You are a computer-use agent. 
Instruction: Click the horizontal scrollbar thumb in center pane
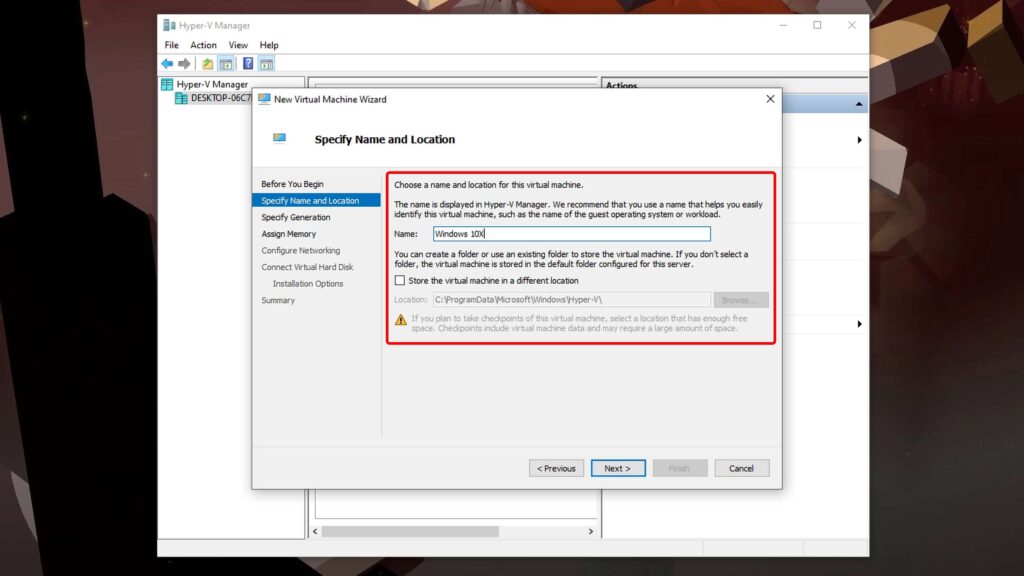pos(410,532)
